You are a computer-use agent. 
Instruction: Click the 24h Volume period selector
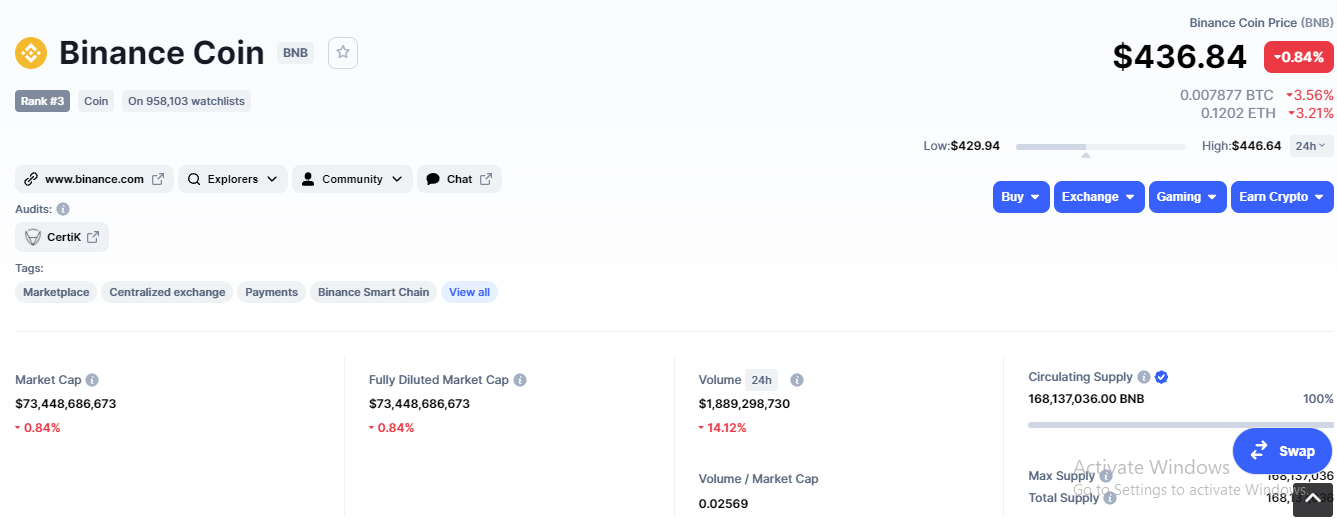pyautogui.click(x=761, y=380)
